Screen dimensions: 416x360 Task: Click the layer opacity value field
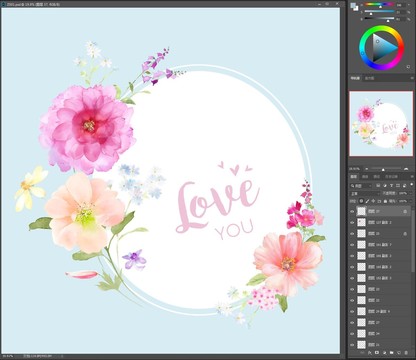[403, 193]
